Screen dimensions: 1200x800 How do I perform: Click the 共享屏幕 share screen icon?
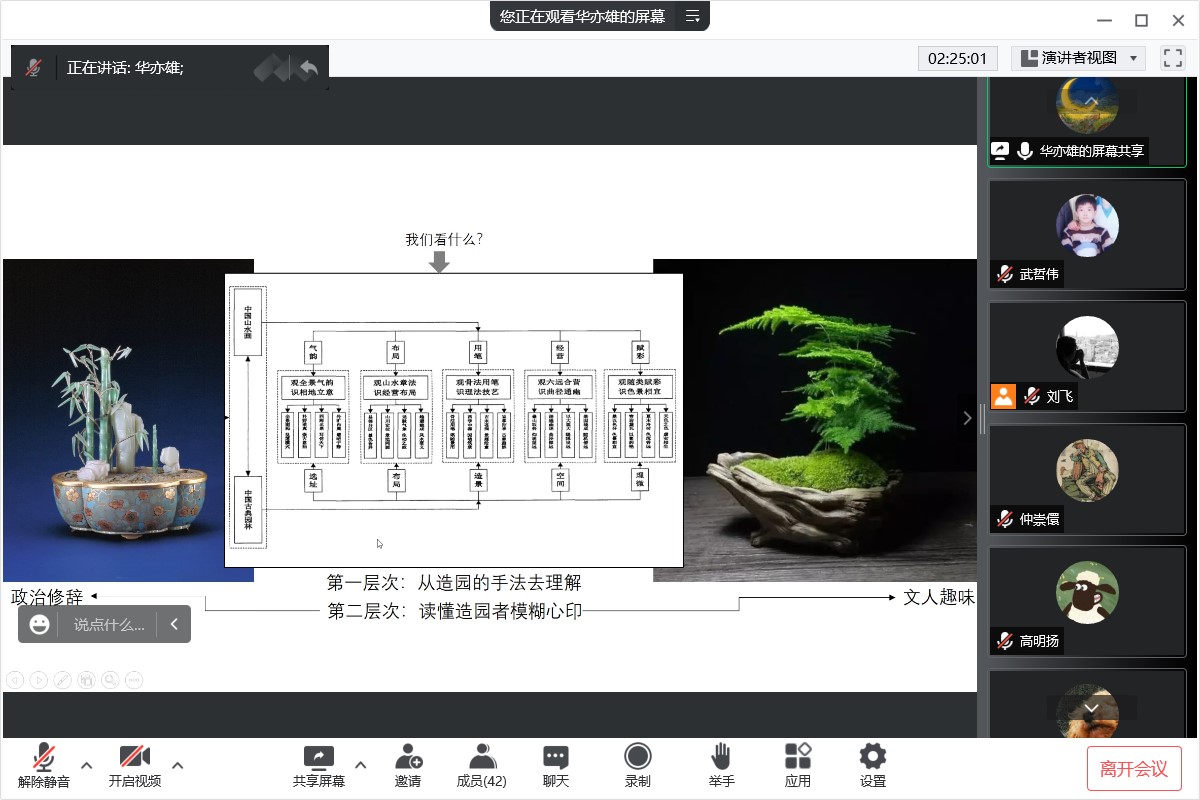[x=318, y=765]
